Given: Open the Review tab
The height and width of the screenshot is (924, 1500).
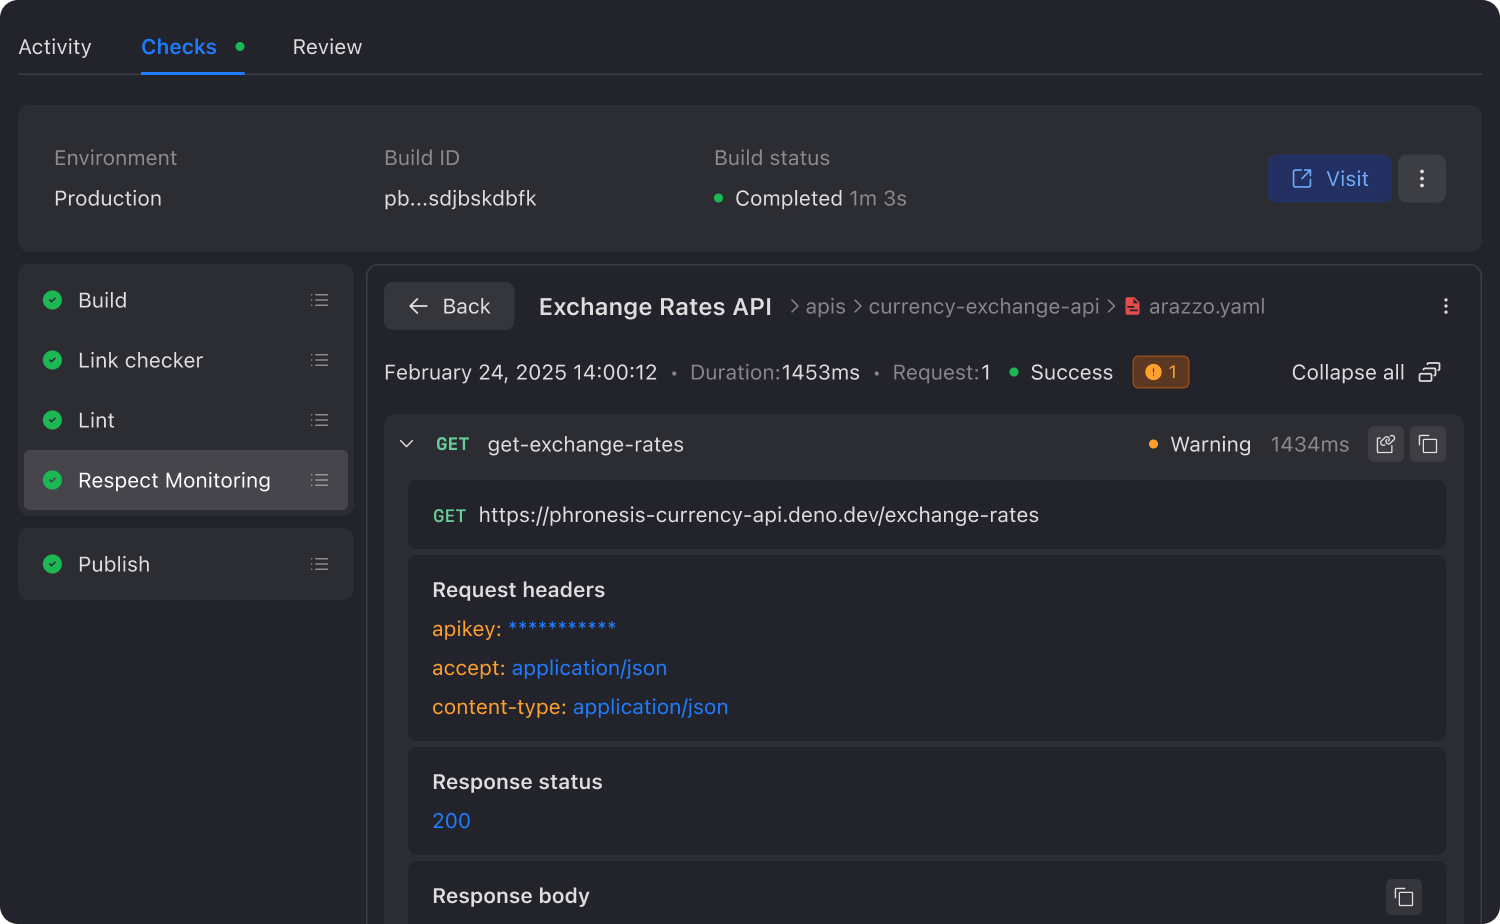Looking at the screenshot, I should point(327,47).
